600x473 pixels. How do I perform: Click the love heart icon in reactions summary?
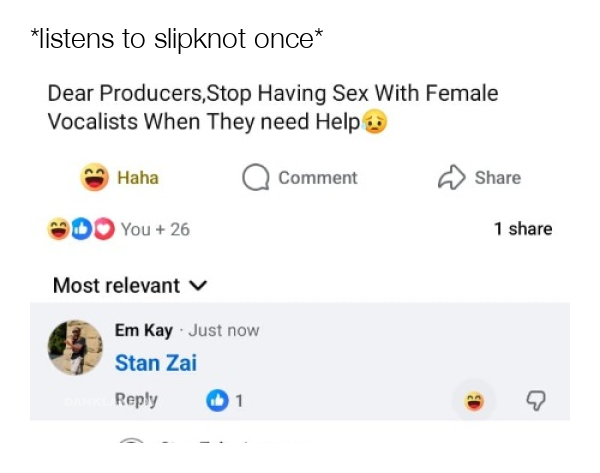(105, 229)
